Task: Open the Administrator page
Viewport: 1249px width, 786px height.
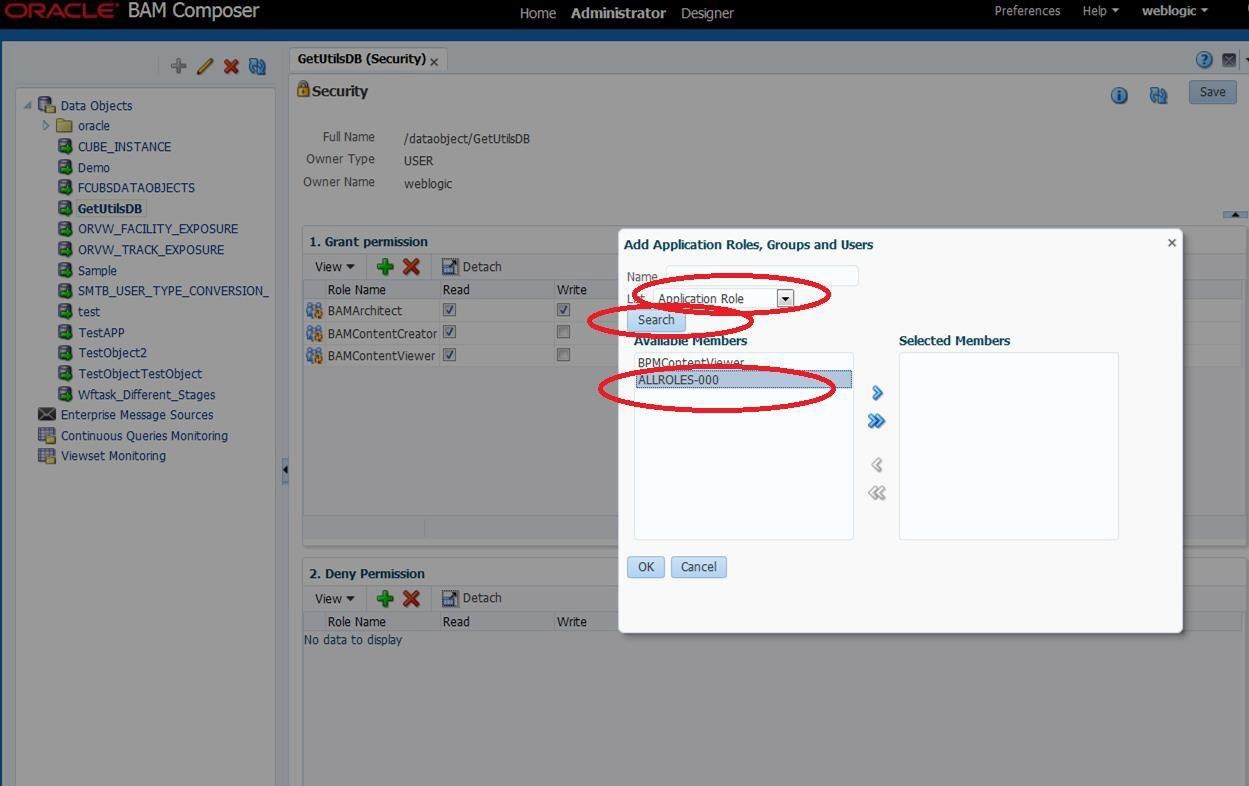Action: click(618, 13)
